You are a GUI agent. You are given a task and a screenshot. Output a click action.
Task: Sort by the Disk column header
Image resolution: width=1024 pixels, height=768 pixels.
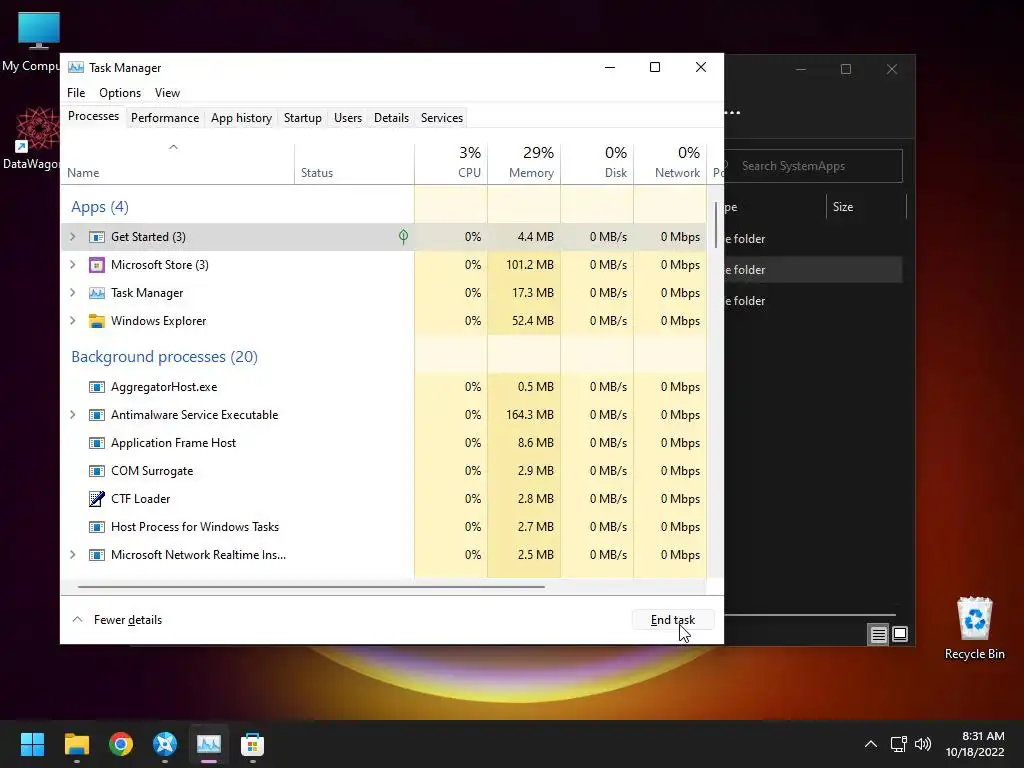click(x=597, y=163)
